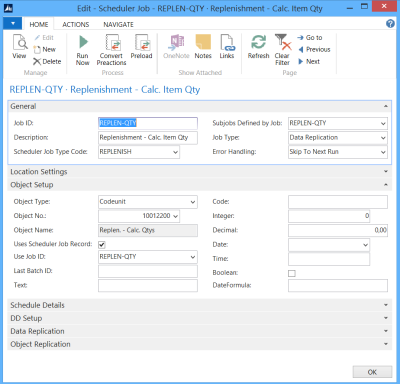The width and height of the screenshot is (400, 384).
Task: Expand DD Setup section
Action: click(x=386, y=318)
